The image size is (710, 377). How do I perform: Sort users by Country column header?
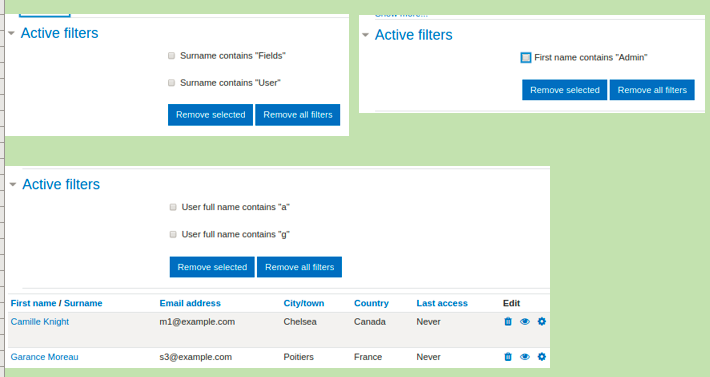tap(371, 303)
